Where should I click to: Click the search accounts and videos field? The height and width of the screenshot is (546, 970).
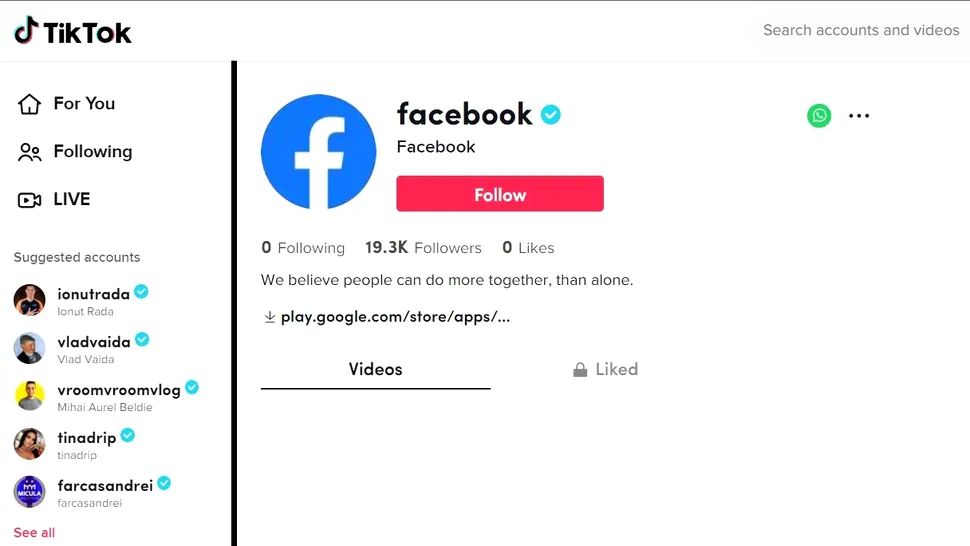(860, 31)
